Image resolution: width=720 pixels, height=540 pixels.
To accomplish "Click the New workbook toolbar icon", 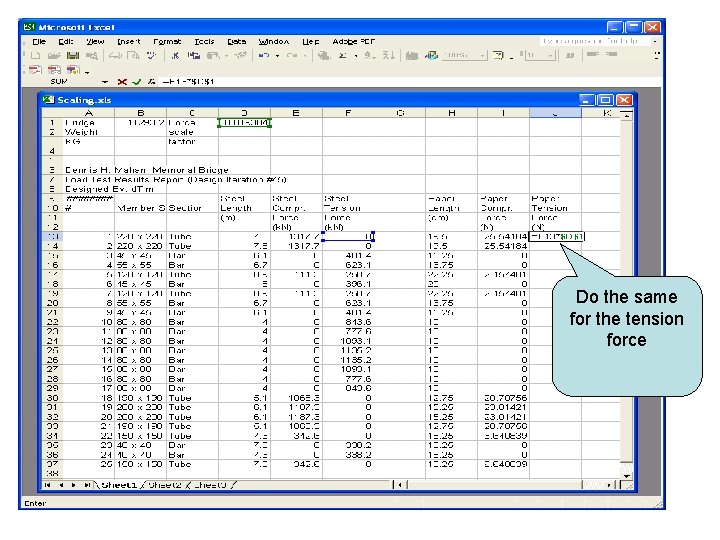I will tap(35, 56).
